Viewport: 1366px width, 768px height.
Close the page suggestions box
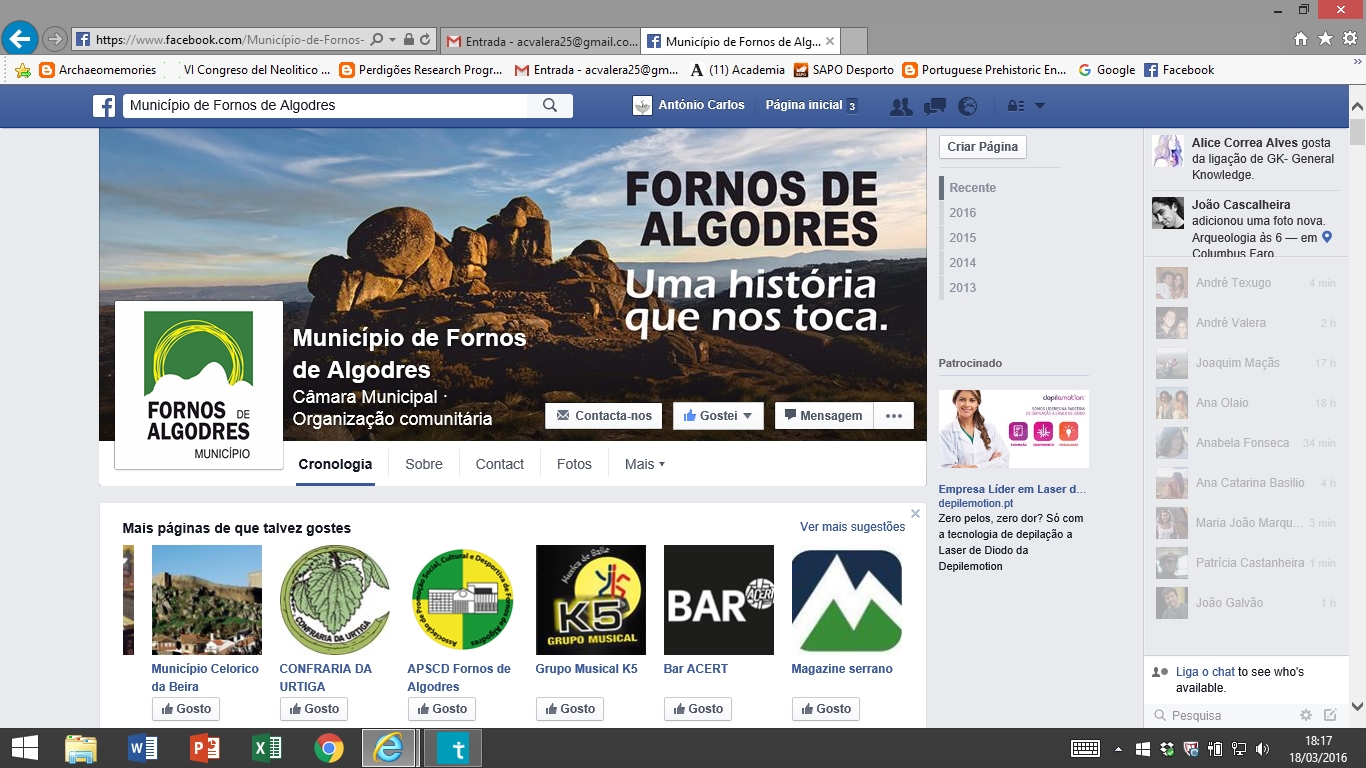click(x=915, y=514)
